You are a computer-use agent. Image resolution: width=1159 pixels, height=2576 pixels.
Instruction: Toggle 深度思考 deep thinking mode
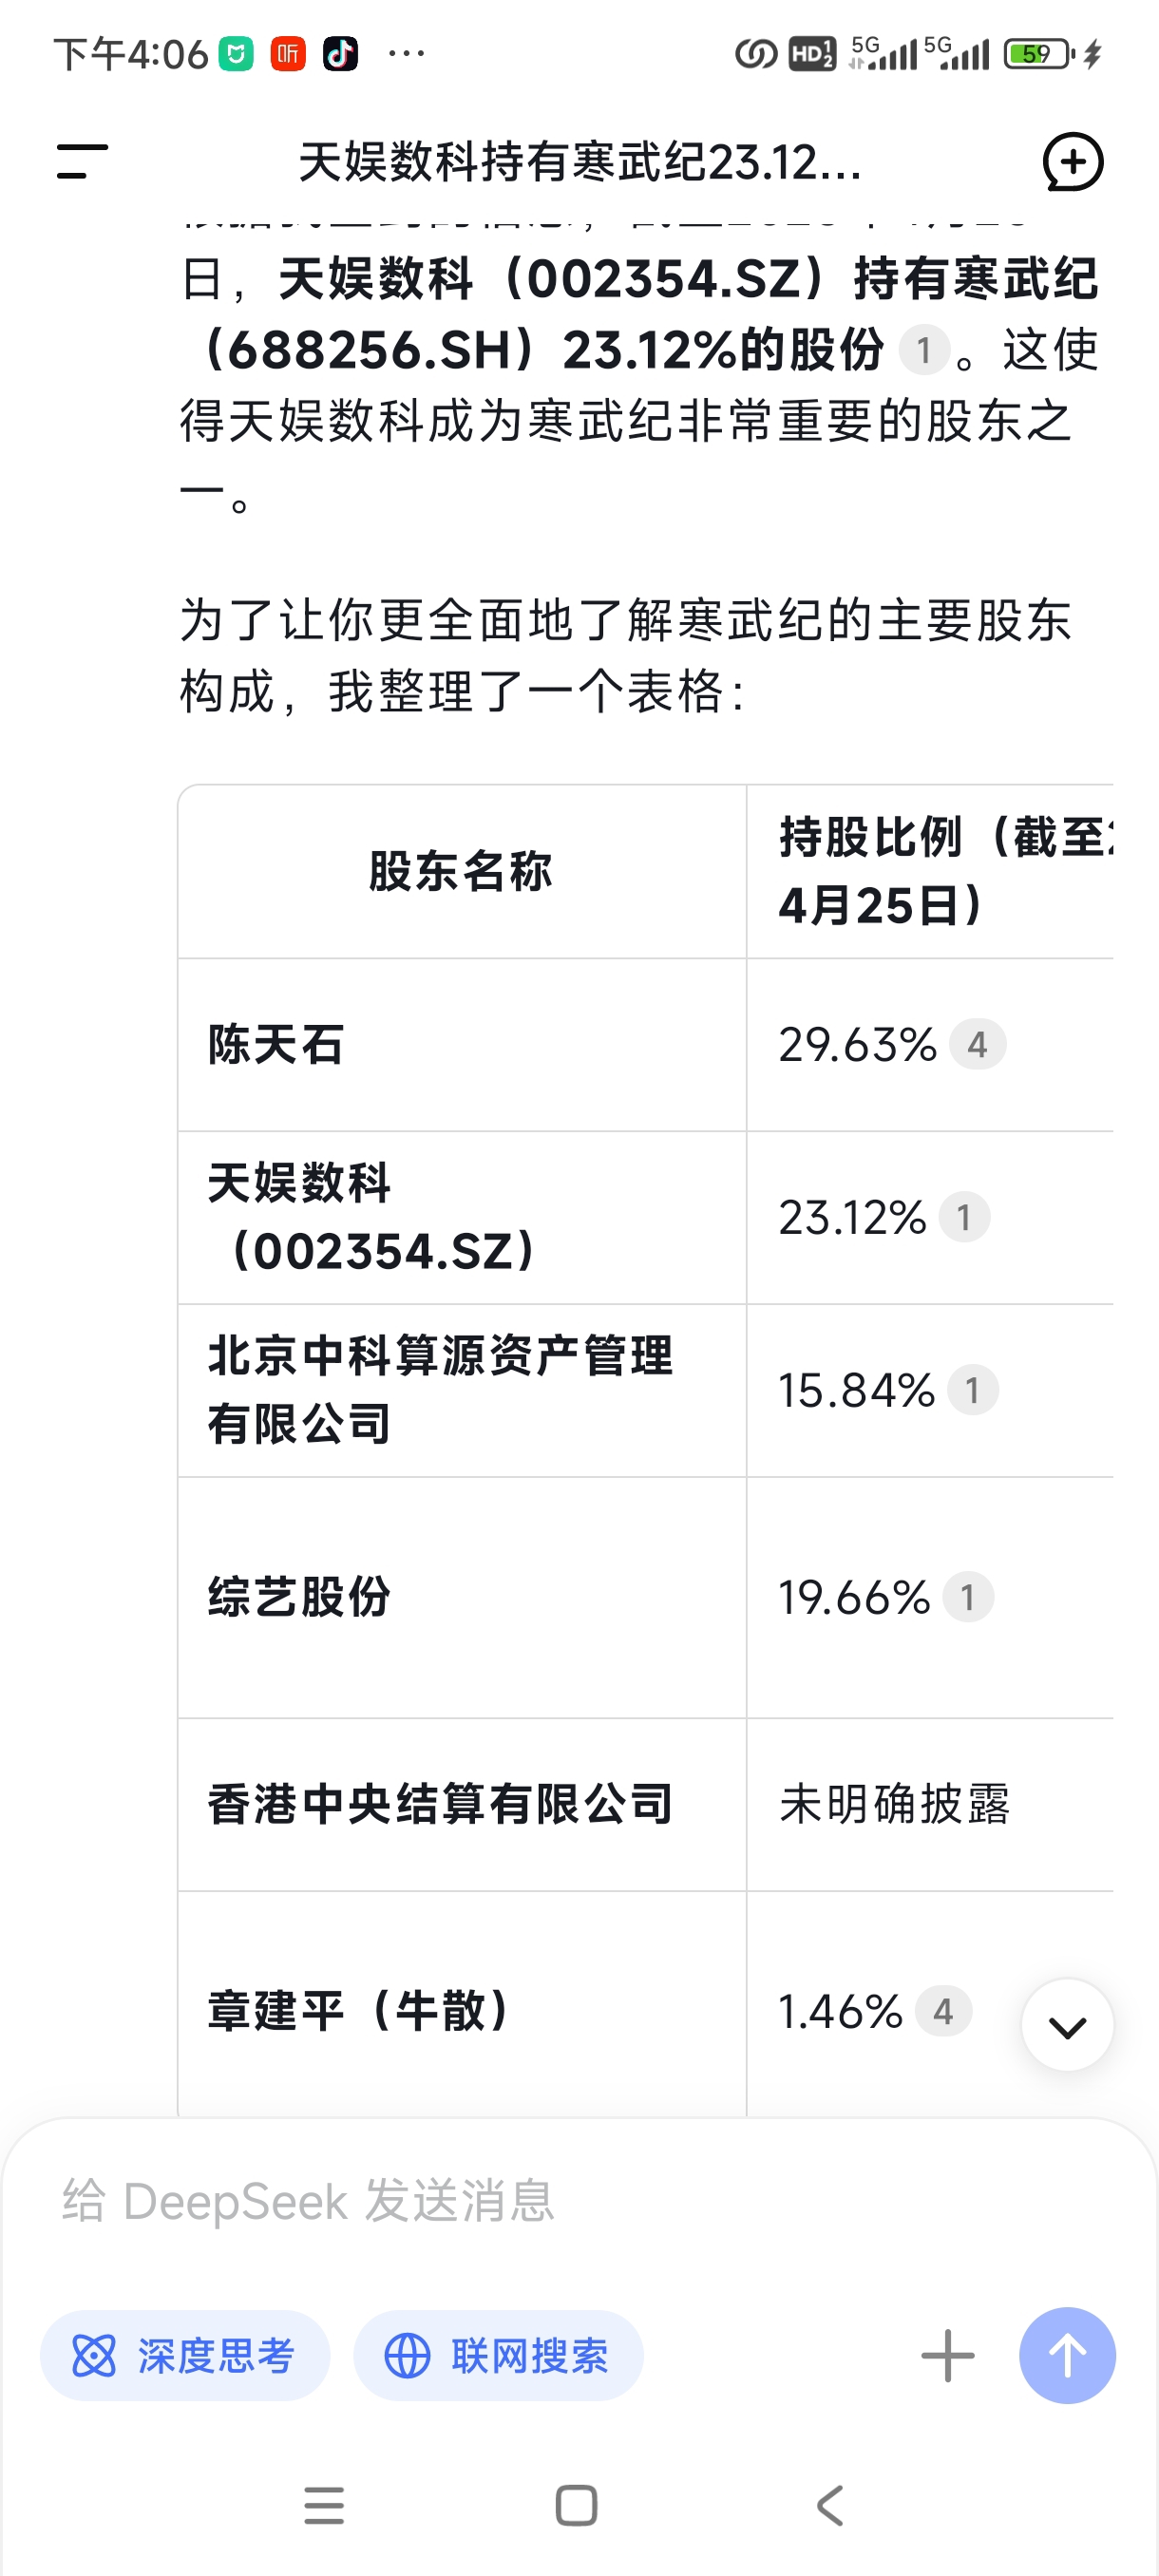coord(185,2355)
